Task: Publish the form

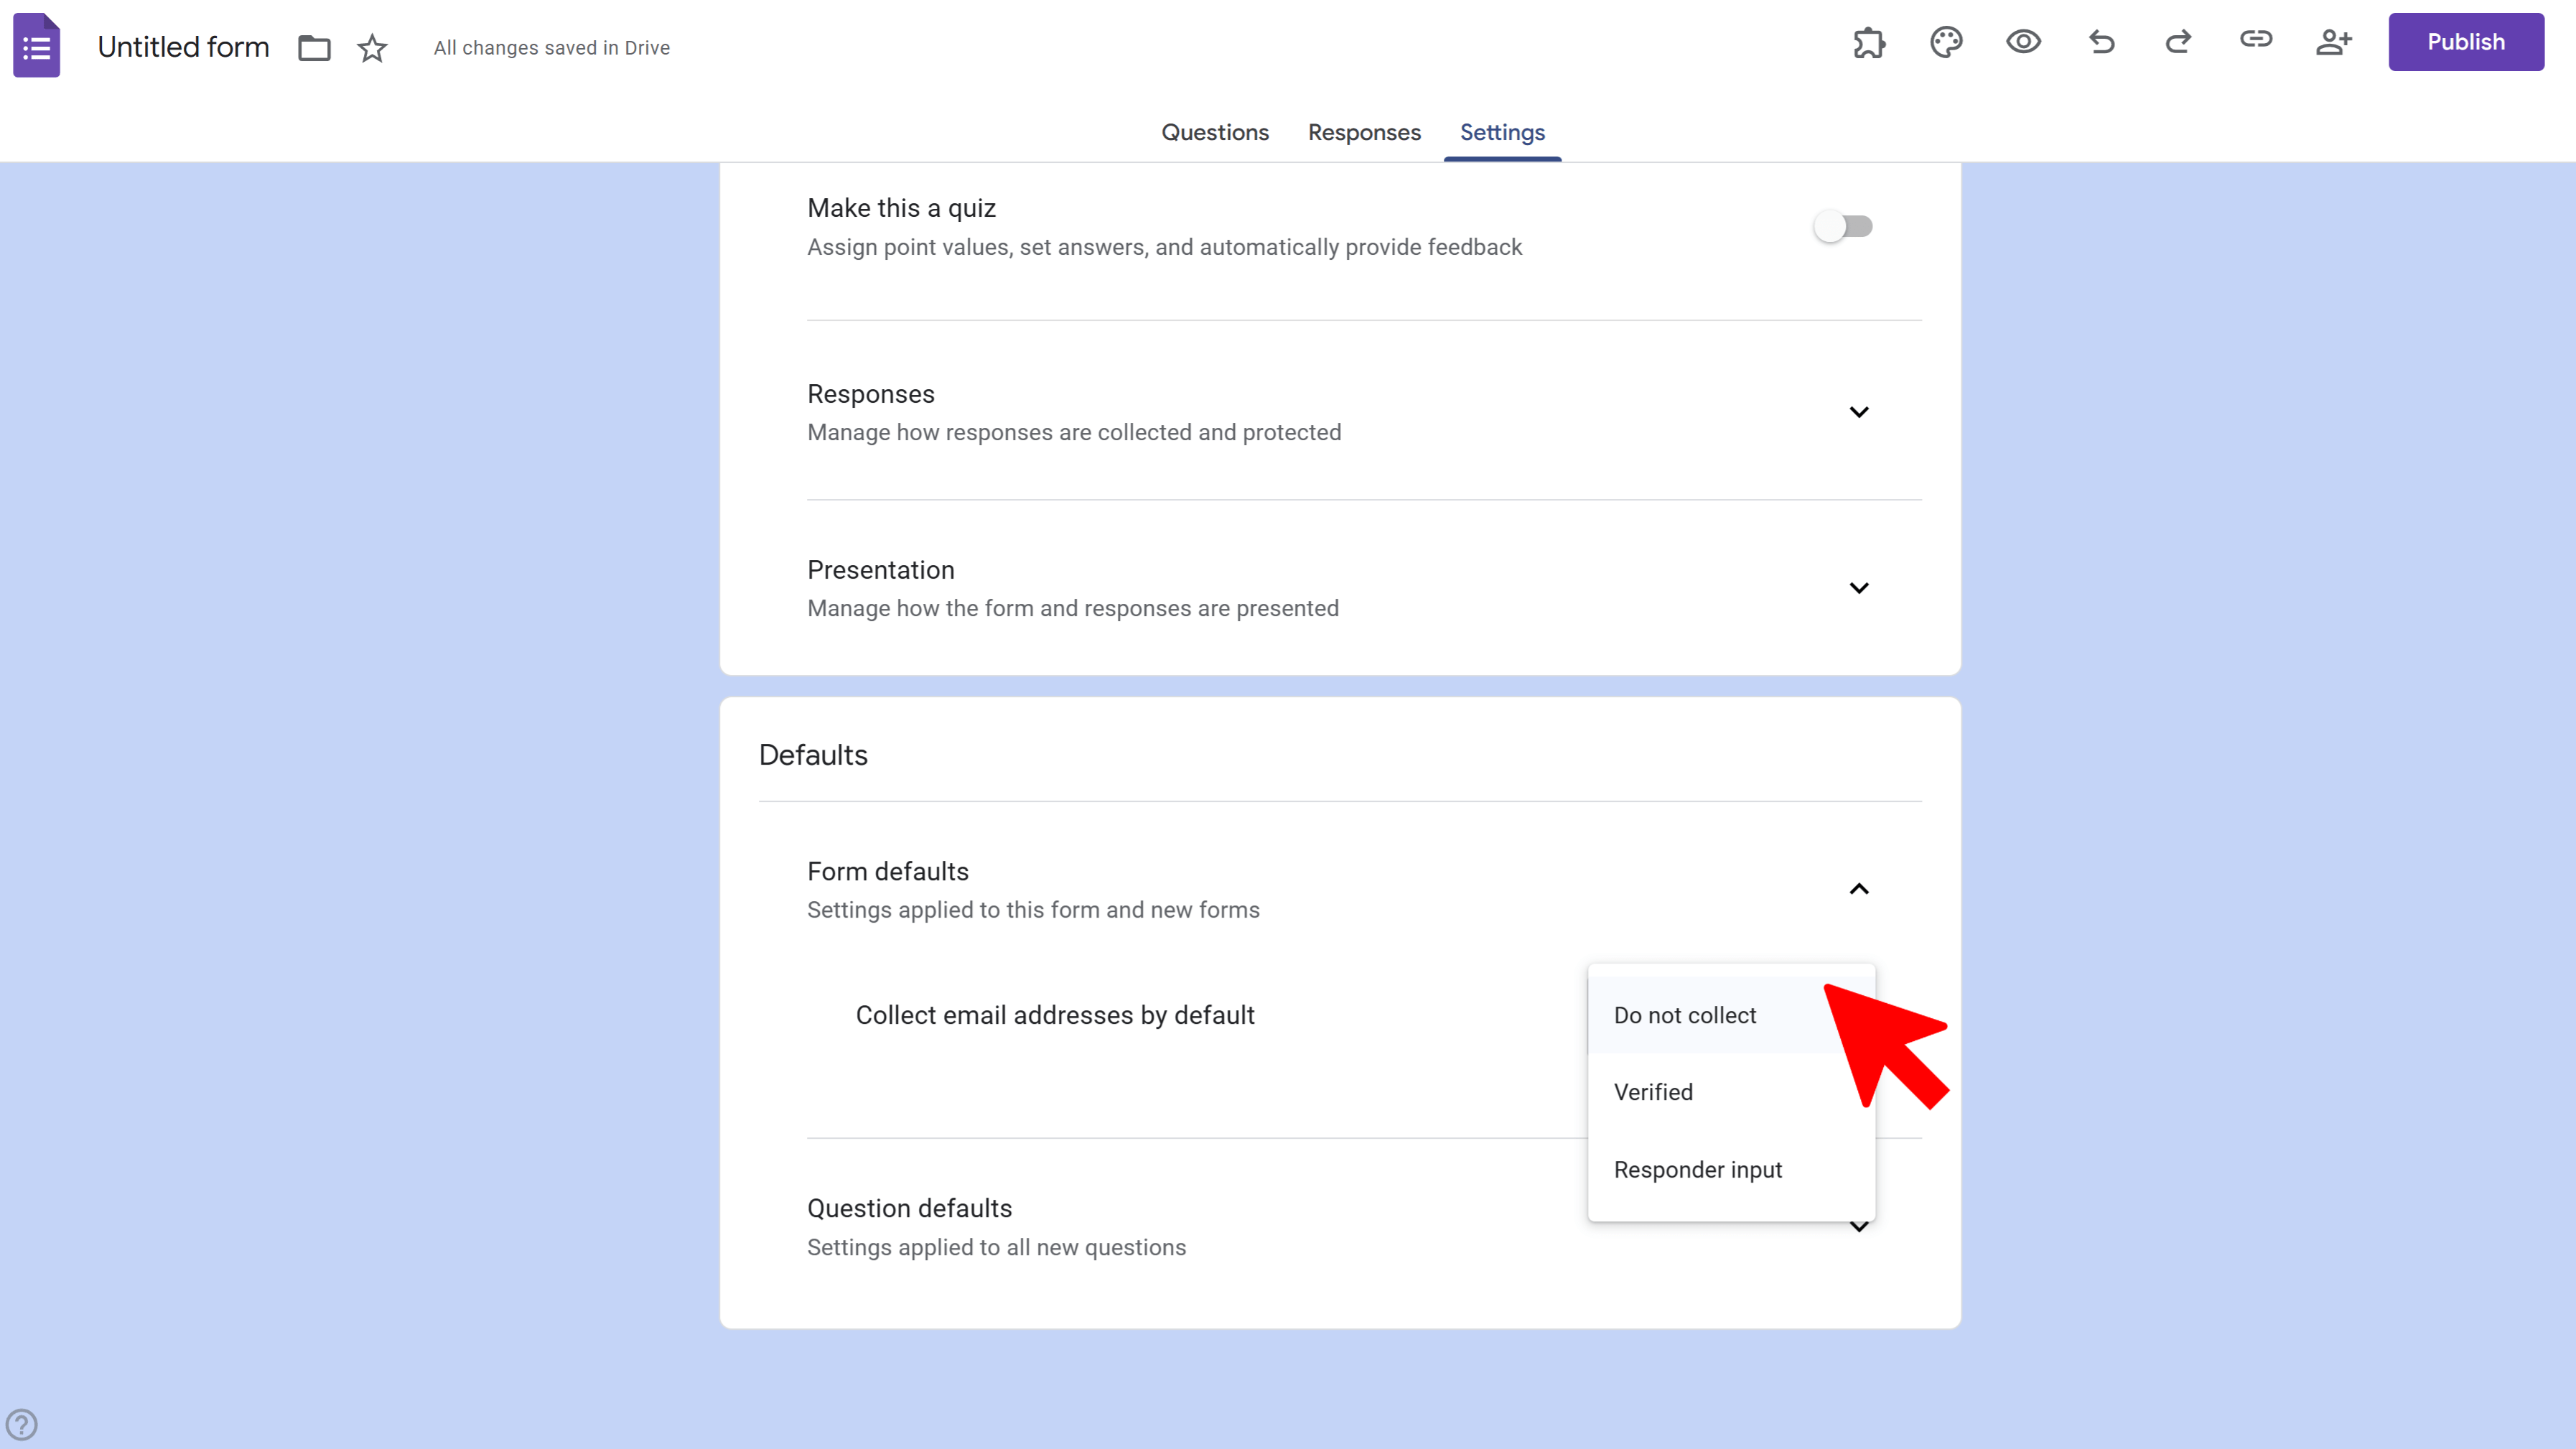Action: (2465, 42)
